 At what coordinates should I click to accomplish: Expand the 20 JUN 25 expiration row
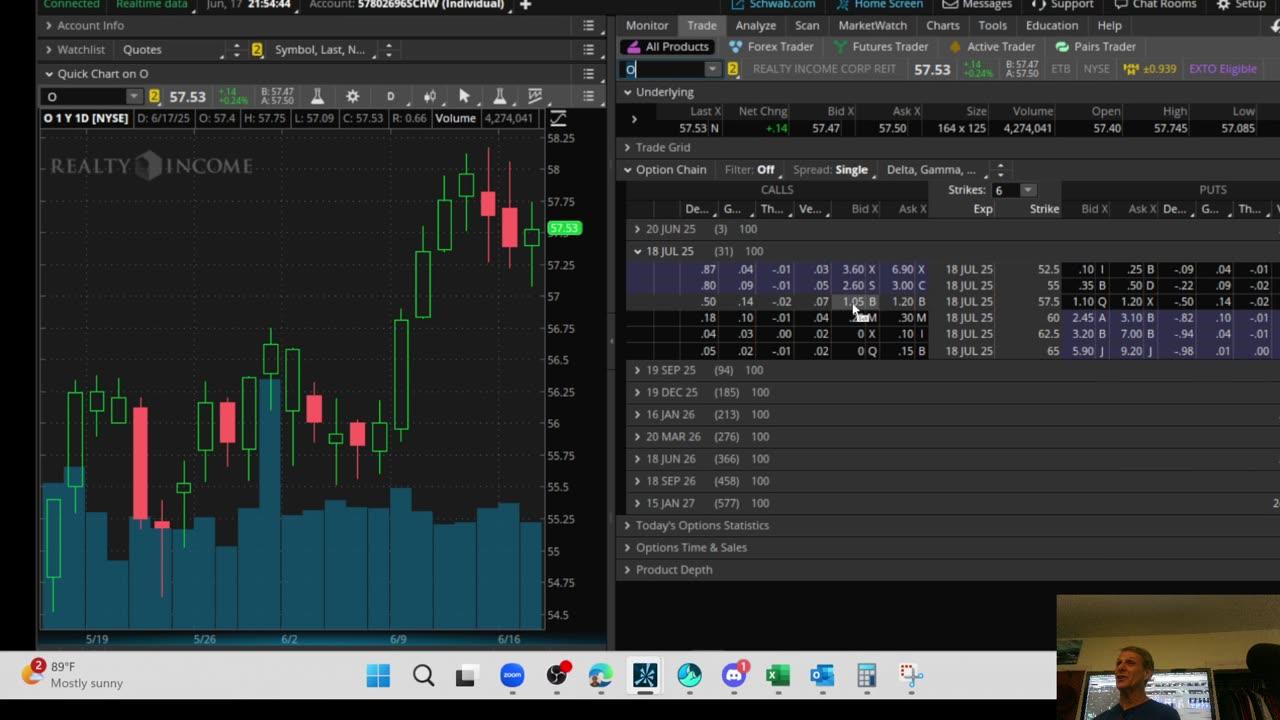click(x=637, y=229)
